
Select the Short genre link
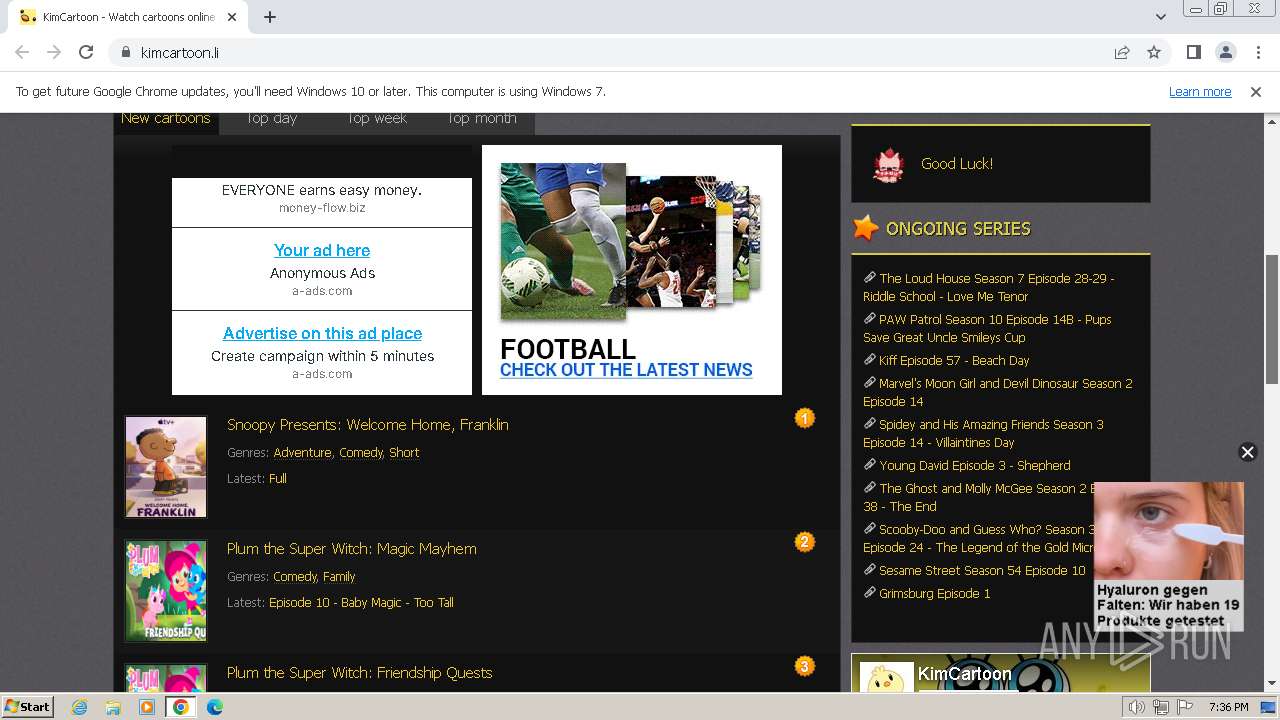404,453
